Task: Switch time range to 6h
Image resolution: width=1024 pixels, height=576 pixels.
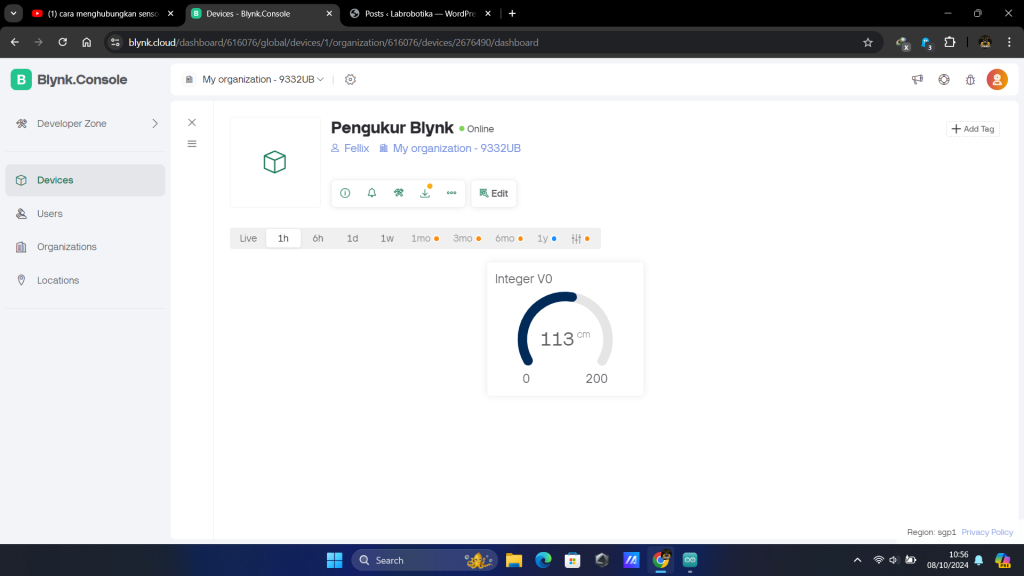Action: [318, 239]
